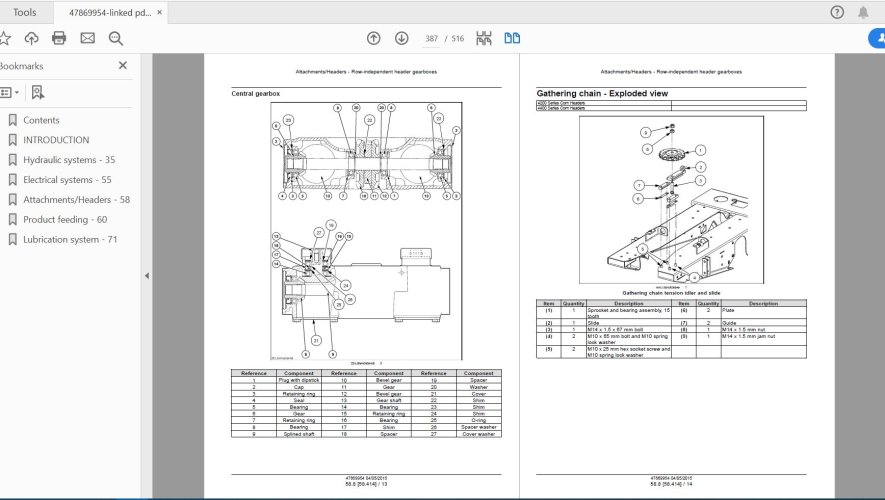Click the add new bookmark icon
This screenshot has height=500, width=885.
tap(37, 92)
